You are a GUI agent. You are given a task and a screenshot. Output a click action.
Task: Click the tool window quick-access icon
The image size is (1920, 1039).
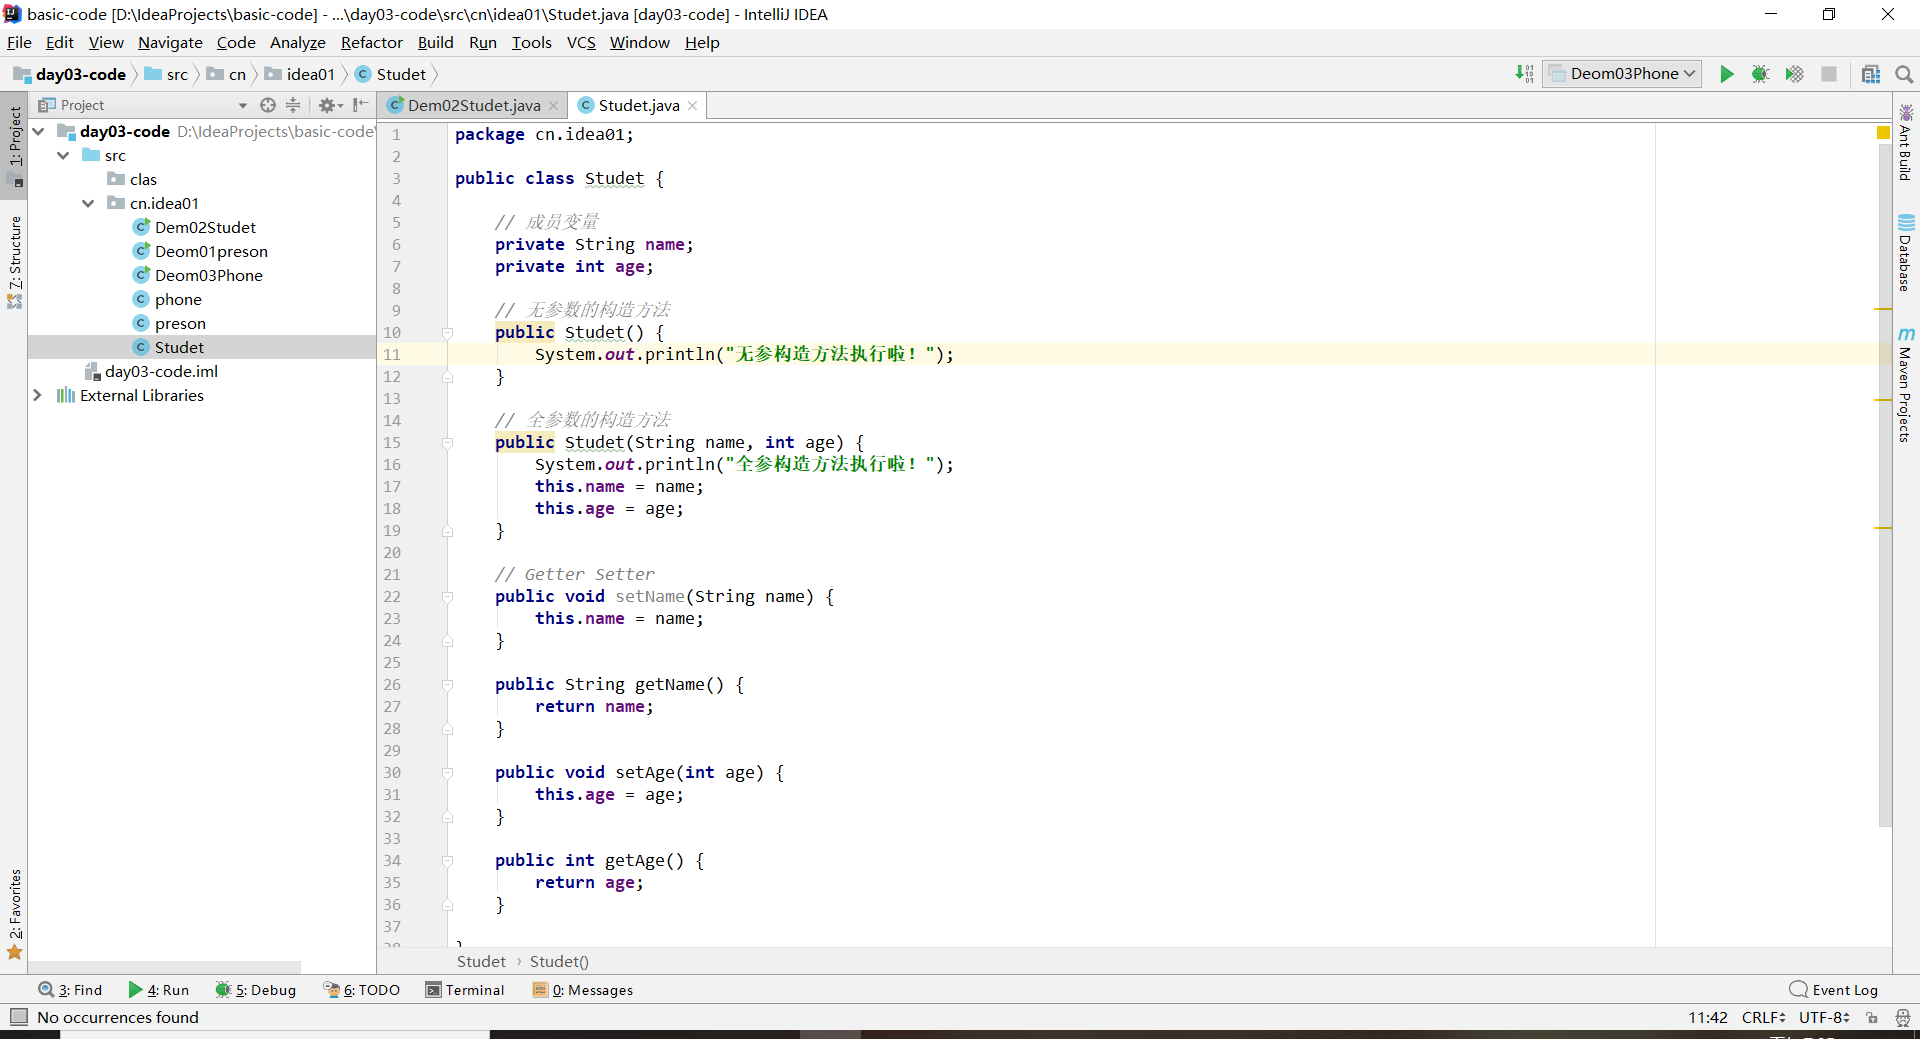[18, 1017]
